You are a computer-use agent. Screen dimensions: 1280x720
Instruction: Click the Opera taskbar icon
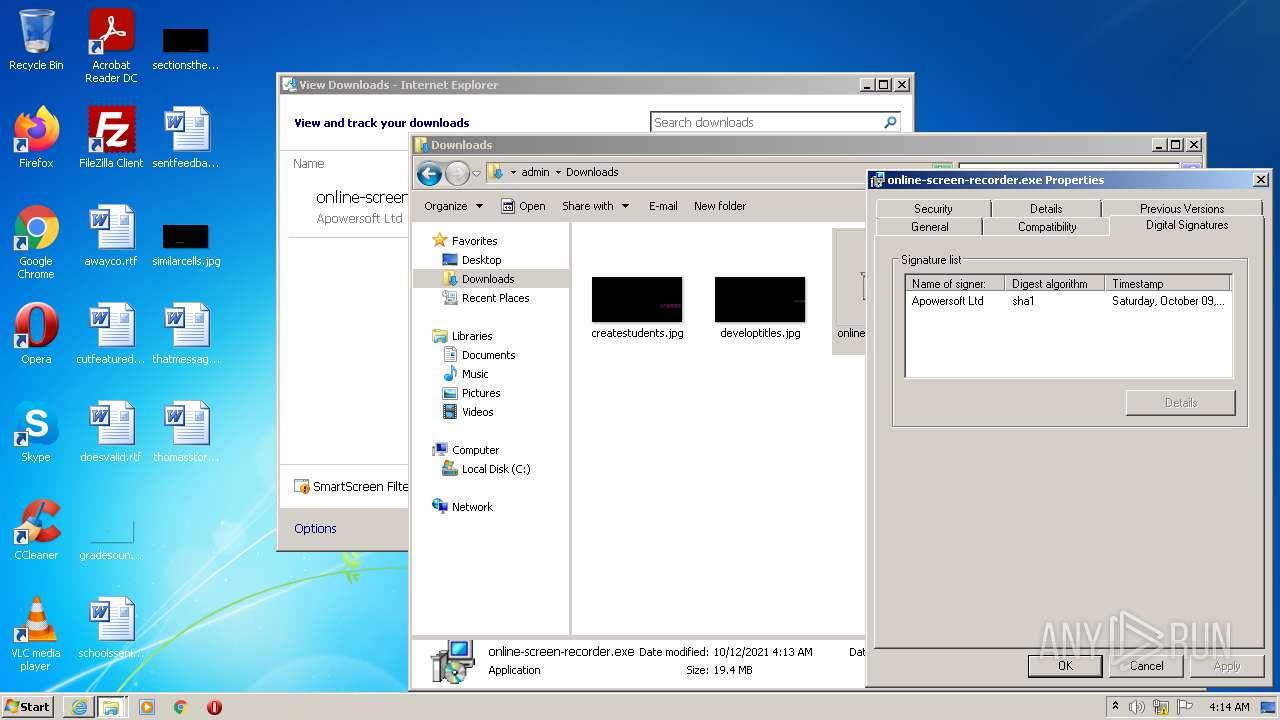tap(214, 707)
